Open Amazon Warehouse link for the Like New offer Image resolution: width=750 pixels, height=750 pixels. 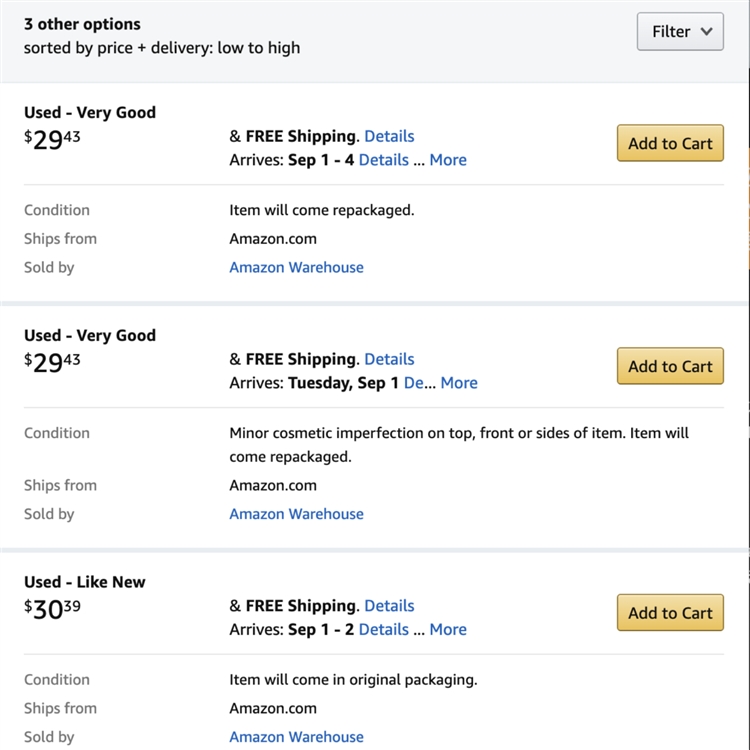point(296,737)
